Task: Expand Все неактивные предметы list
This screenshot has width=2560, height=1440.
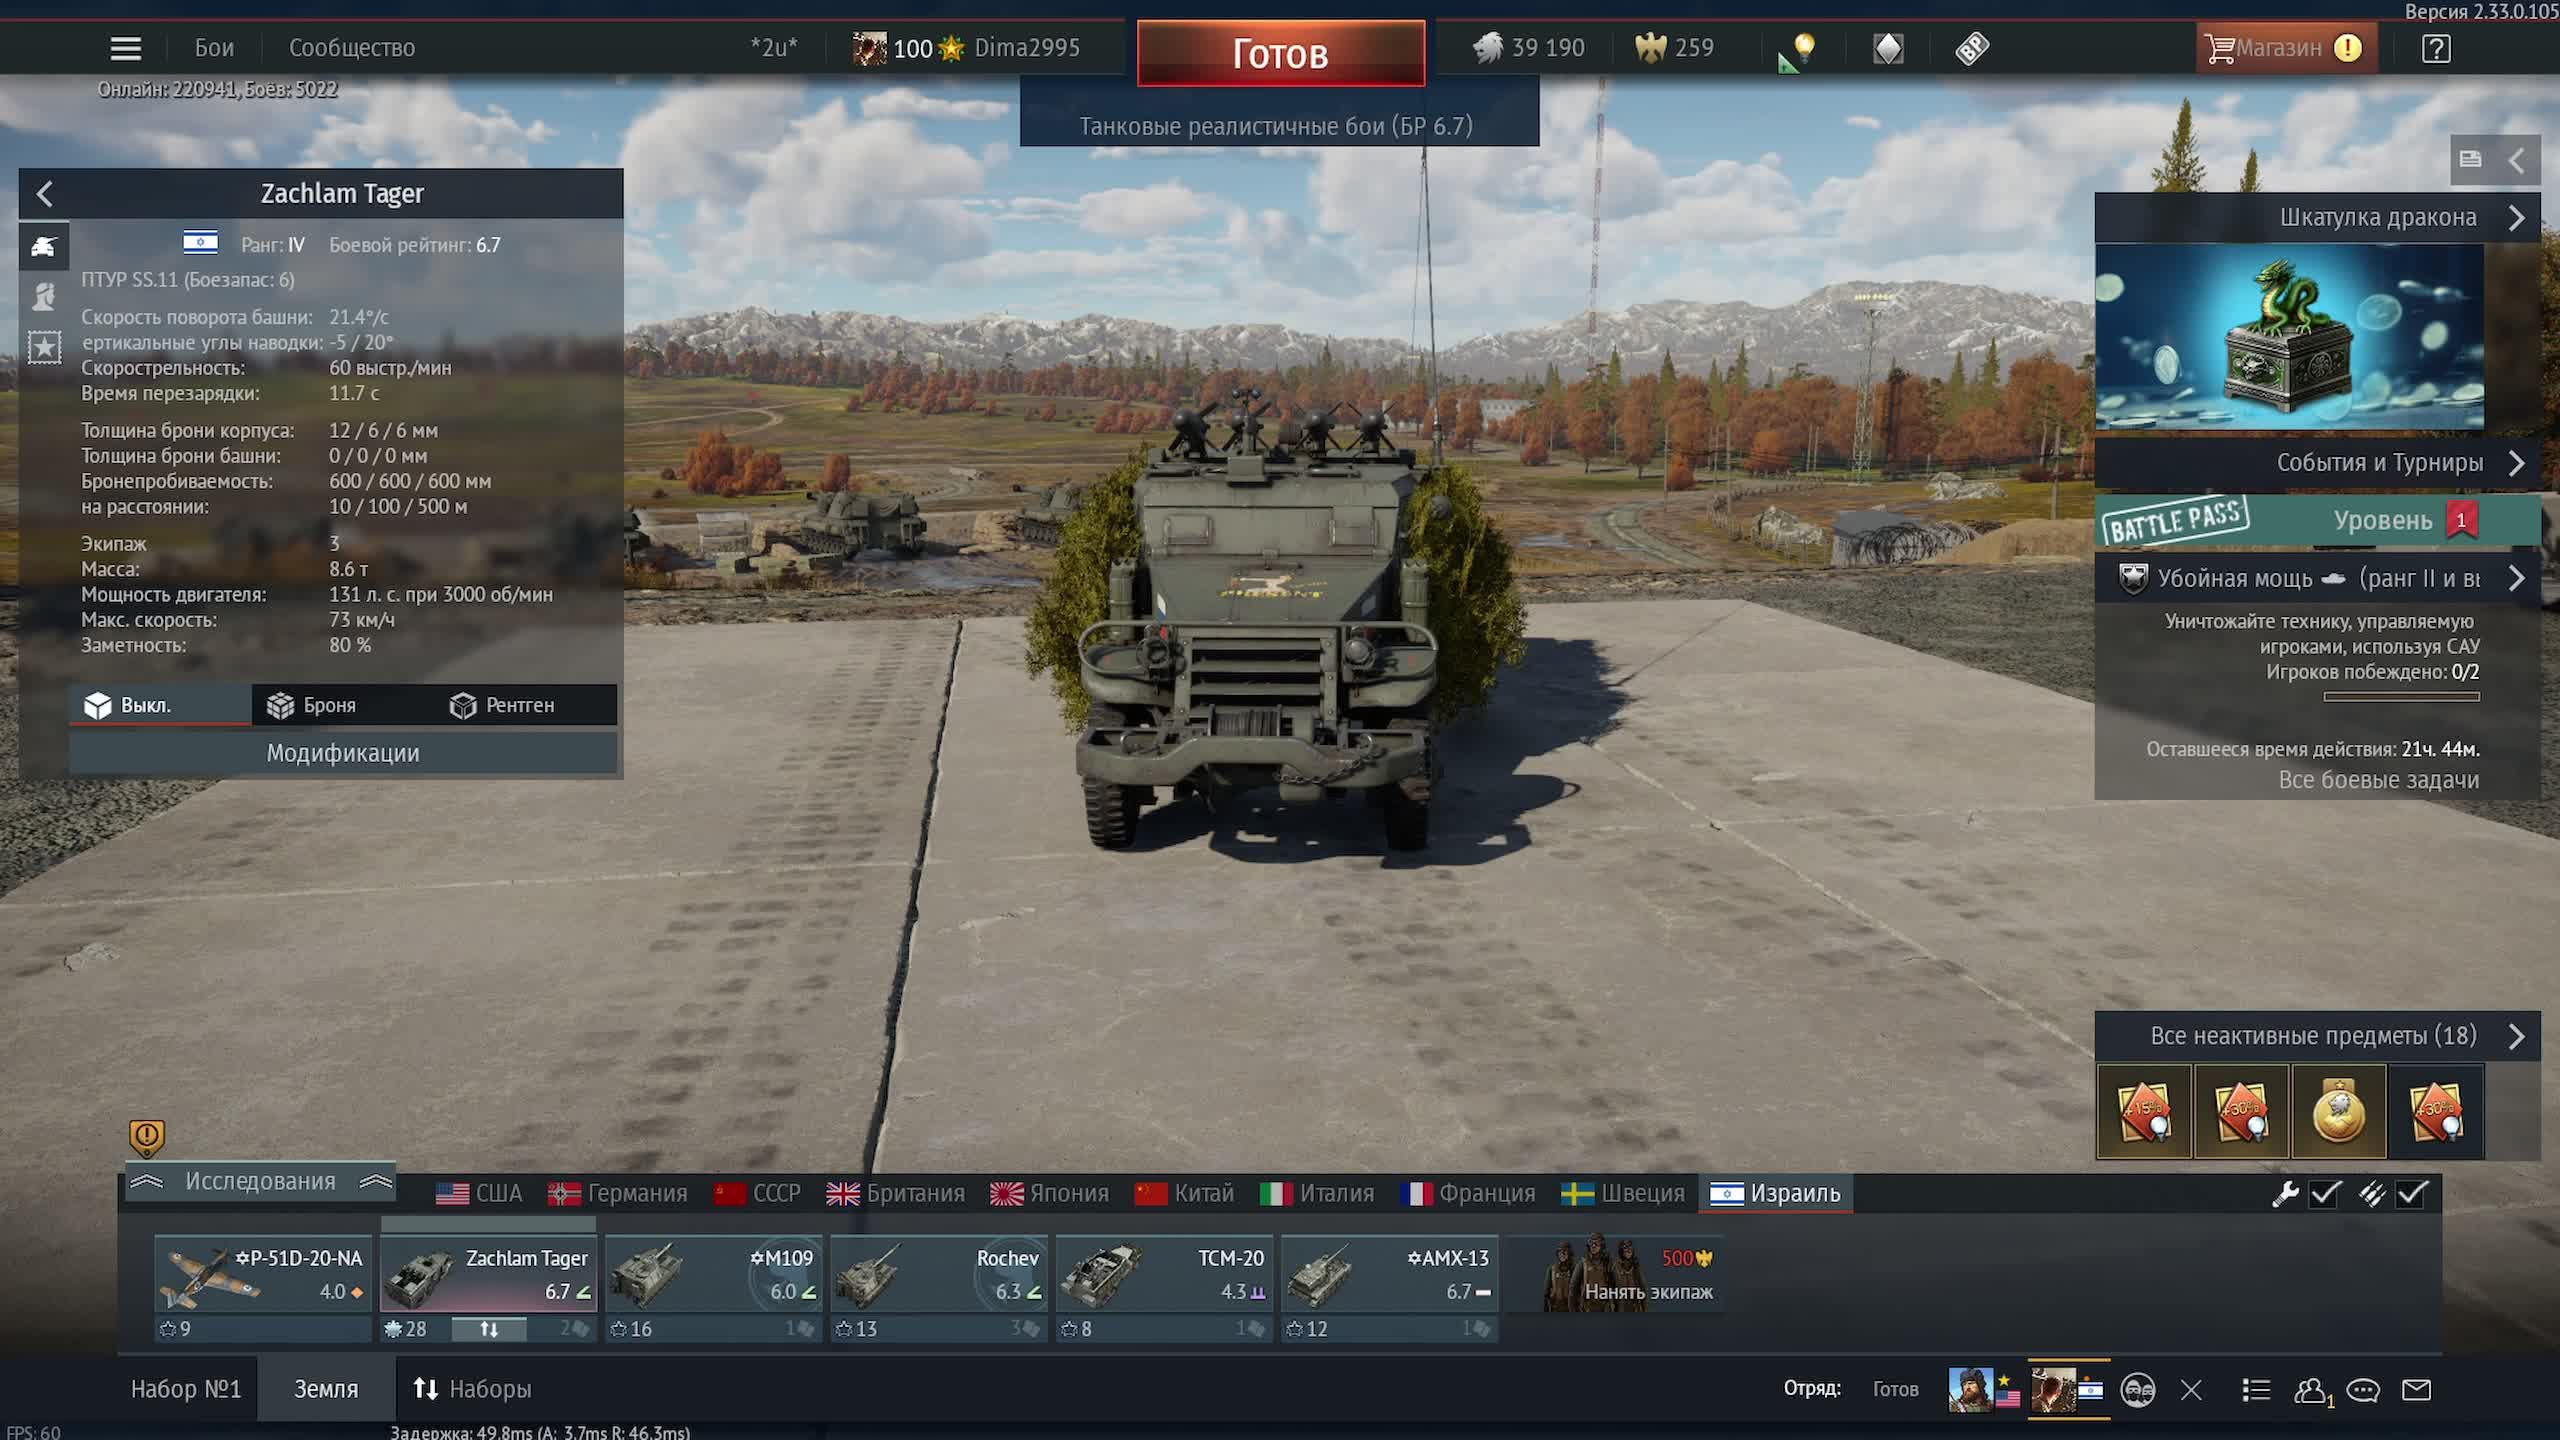Action: [2516, 1036]
